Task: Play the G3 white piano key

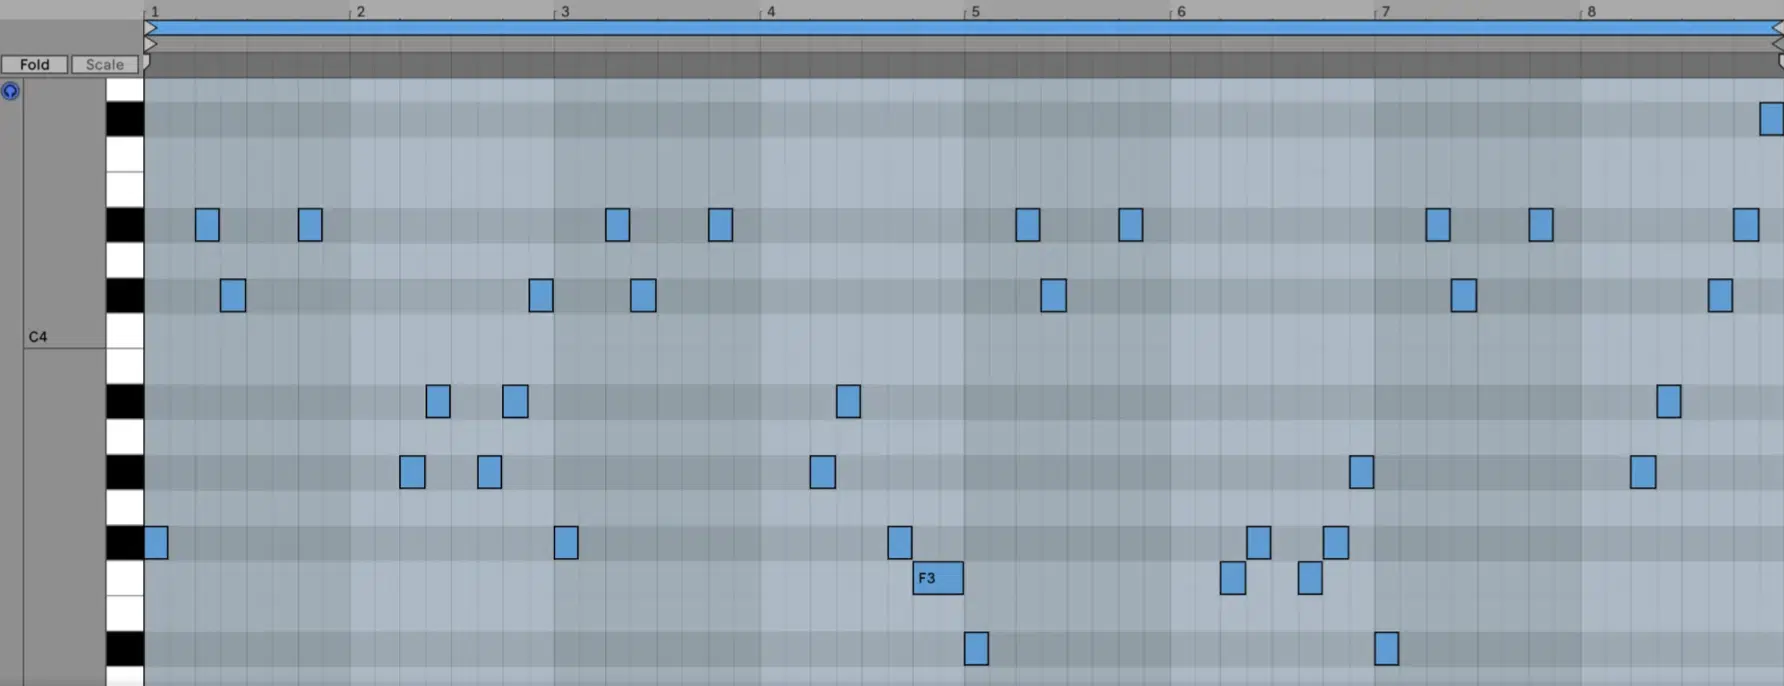Action: coord(125,508)
